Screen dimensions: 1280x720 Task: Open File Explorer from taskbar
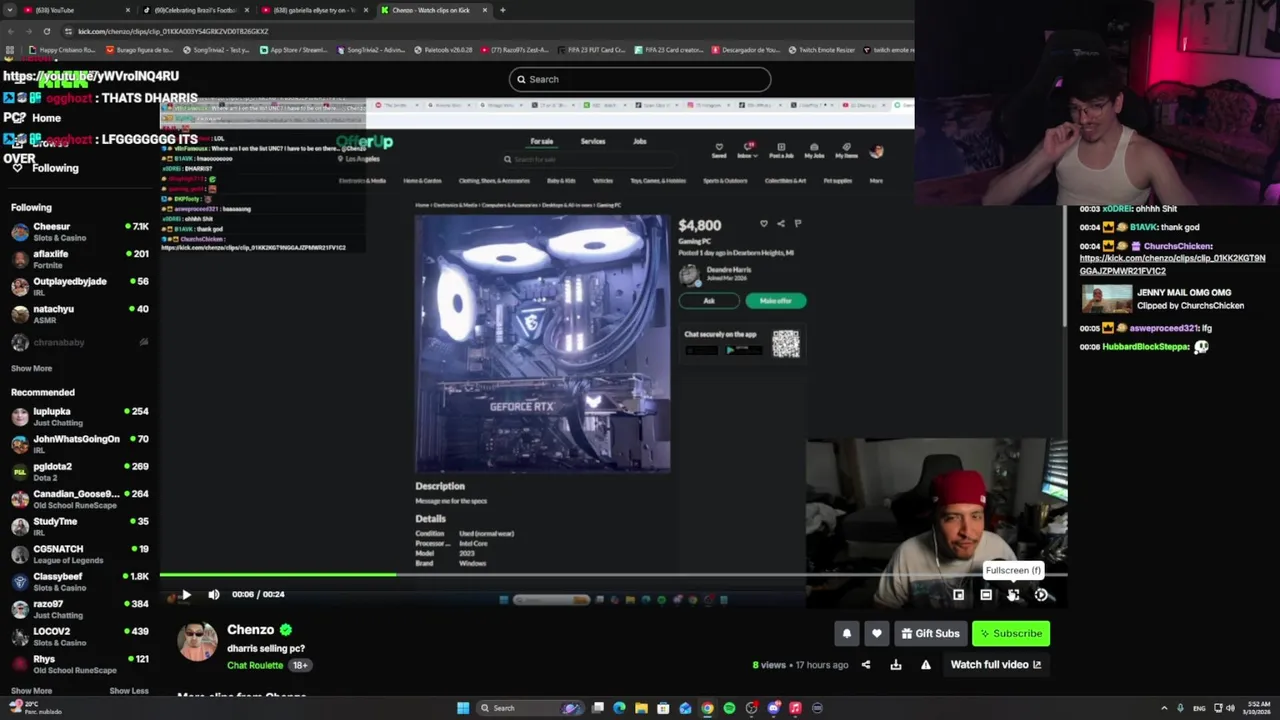click(x=641, y=708)
